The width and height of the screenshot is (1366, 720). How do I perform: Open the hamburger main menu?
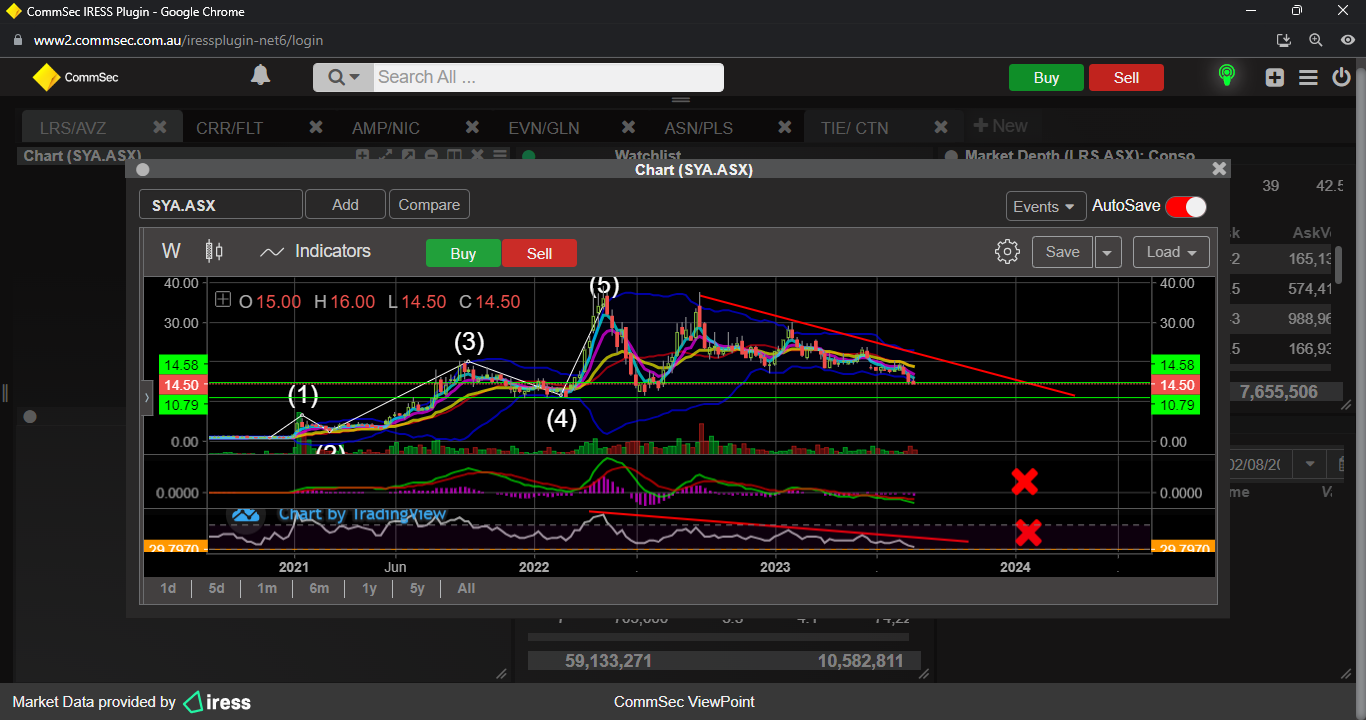(1308, 77)
